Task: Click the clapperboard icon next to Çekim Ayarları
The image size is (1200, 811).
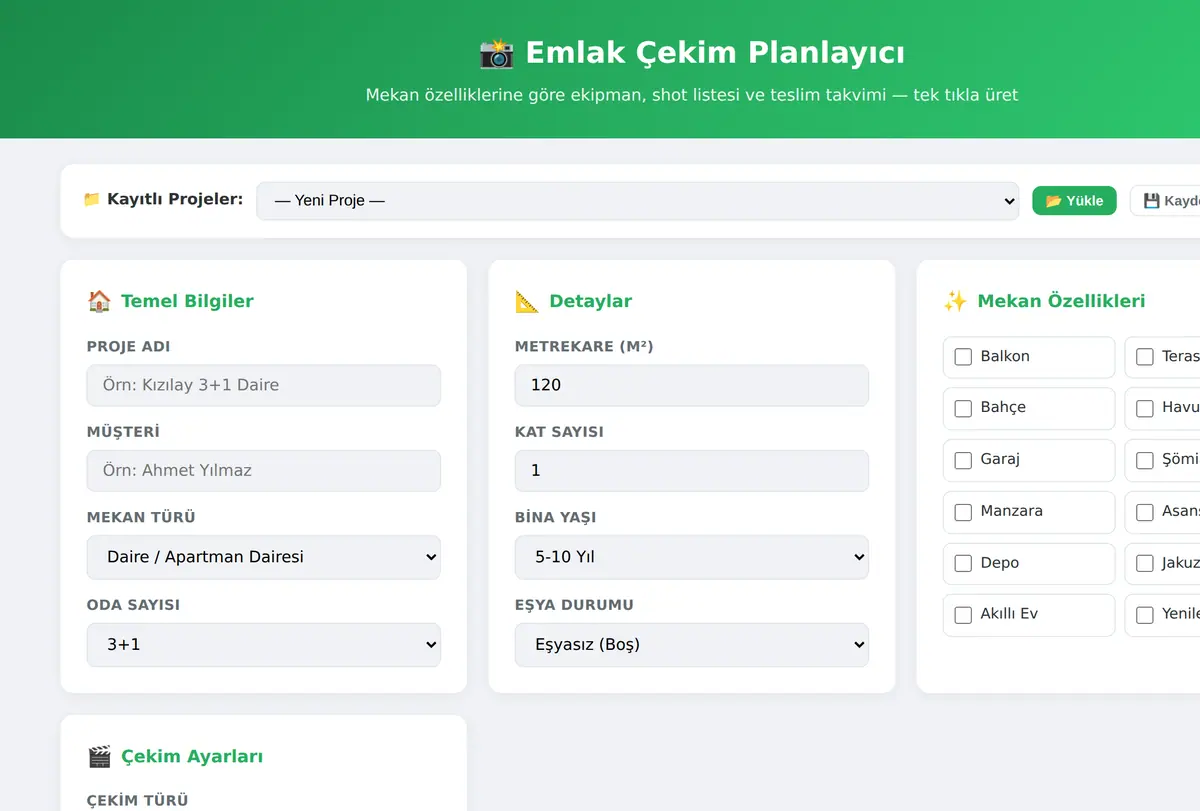Action: [99, 756]
